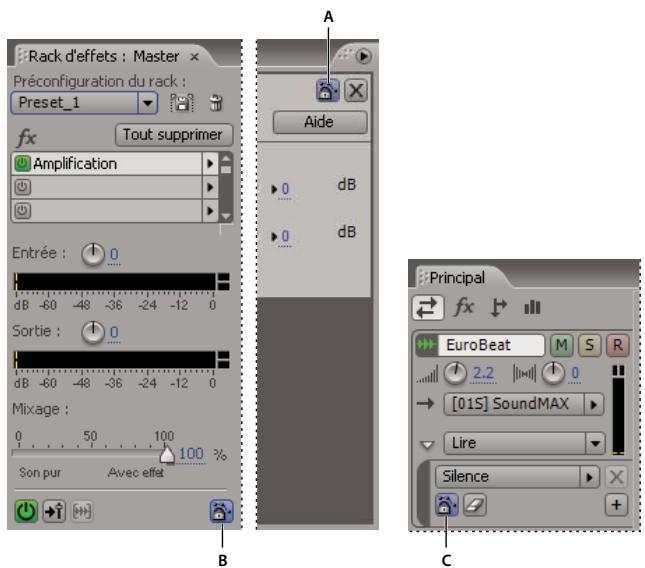Solo the EuroBeat track with S
The image size is (645, 568).
[589, 345]
